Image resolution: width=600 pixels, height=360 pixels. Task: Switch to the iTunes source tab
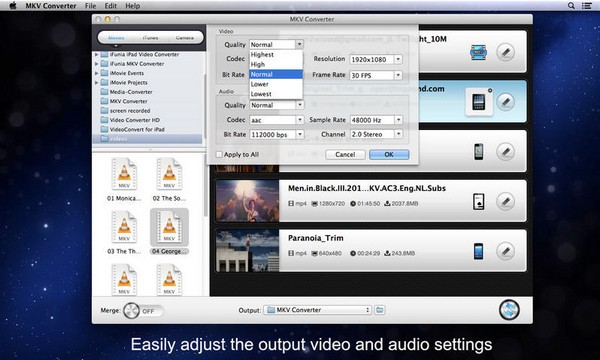150,38
